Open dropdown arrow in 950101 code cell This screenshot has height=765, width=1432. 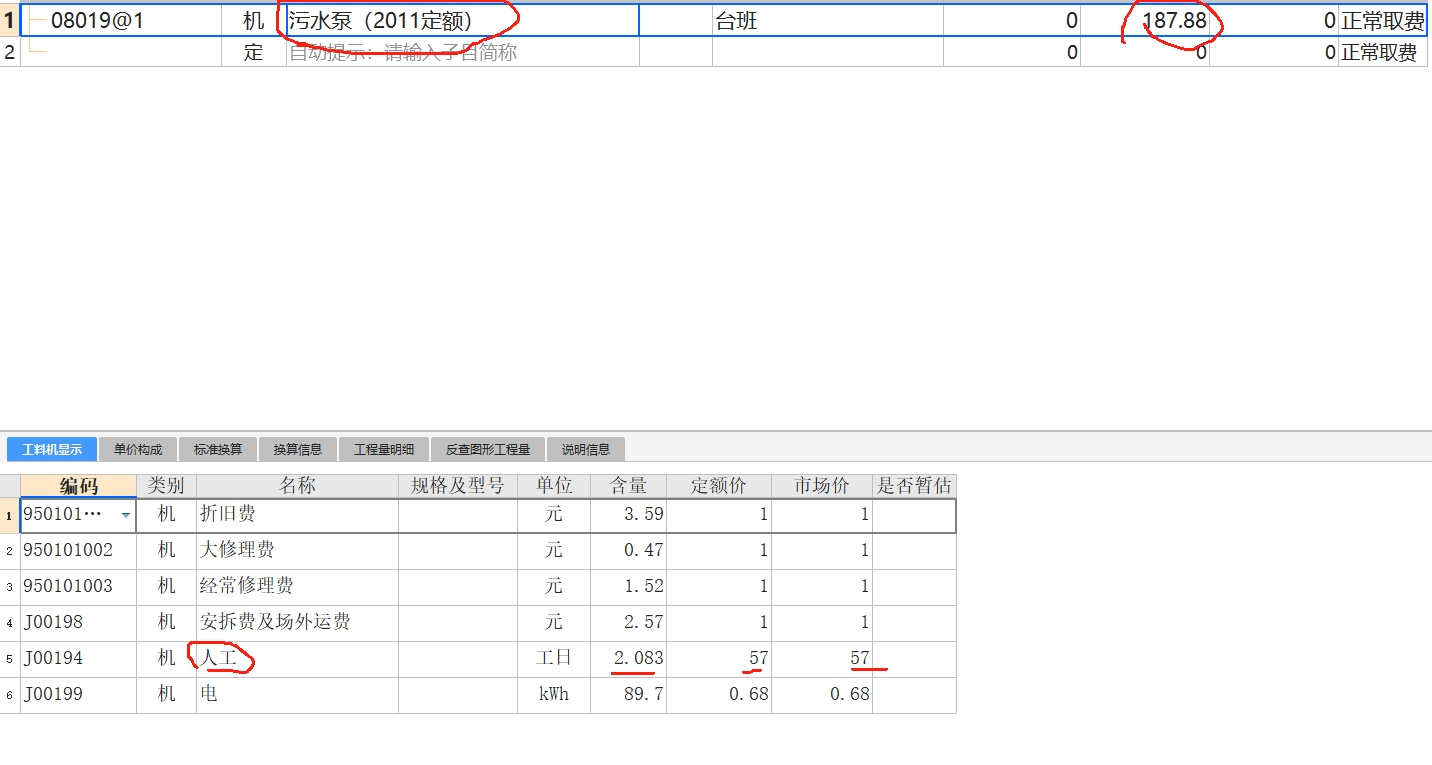tap(125, 515)
